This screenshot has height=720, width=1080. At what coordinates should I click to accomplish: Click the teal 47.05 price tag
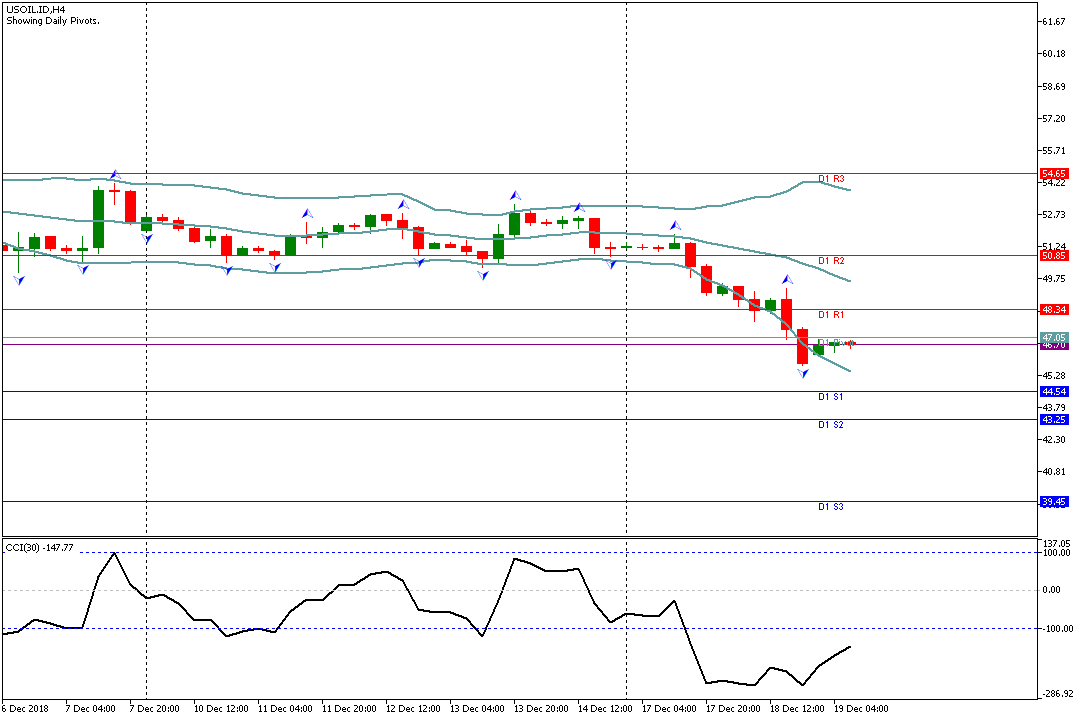(x=1054, y=337)
